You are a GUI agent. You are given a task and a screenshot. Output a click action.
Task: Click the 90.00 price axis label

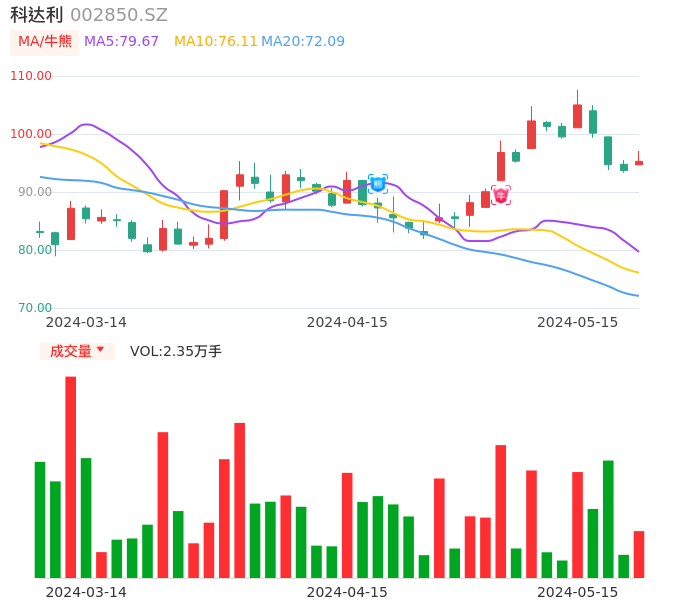pos(31,192)
